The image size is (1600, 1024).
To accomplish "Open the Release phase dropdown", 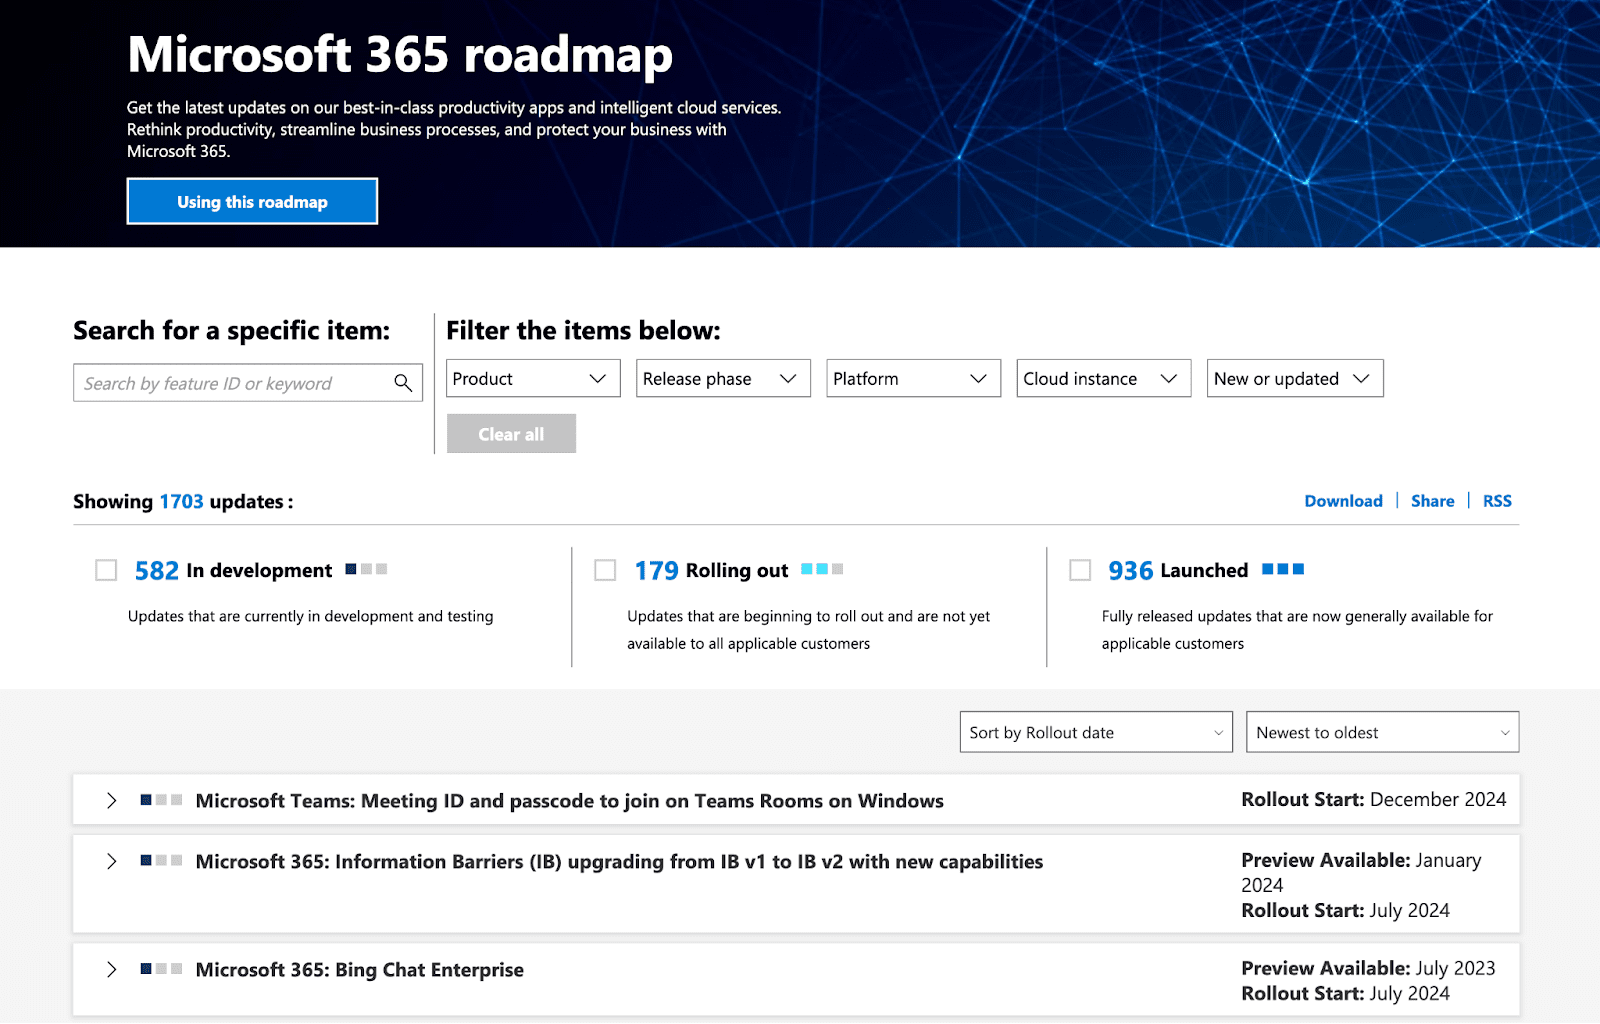I will [722, 379].
